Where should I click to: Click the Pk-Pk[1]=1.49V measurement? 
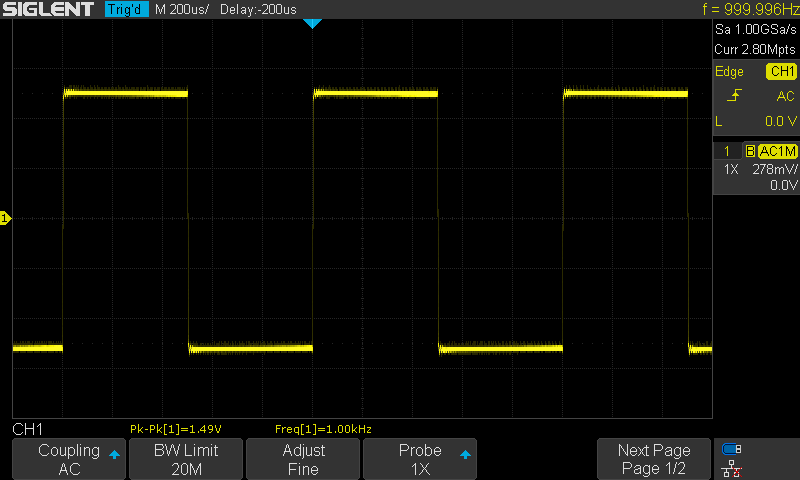176,429
